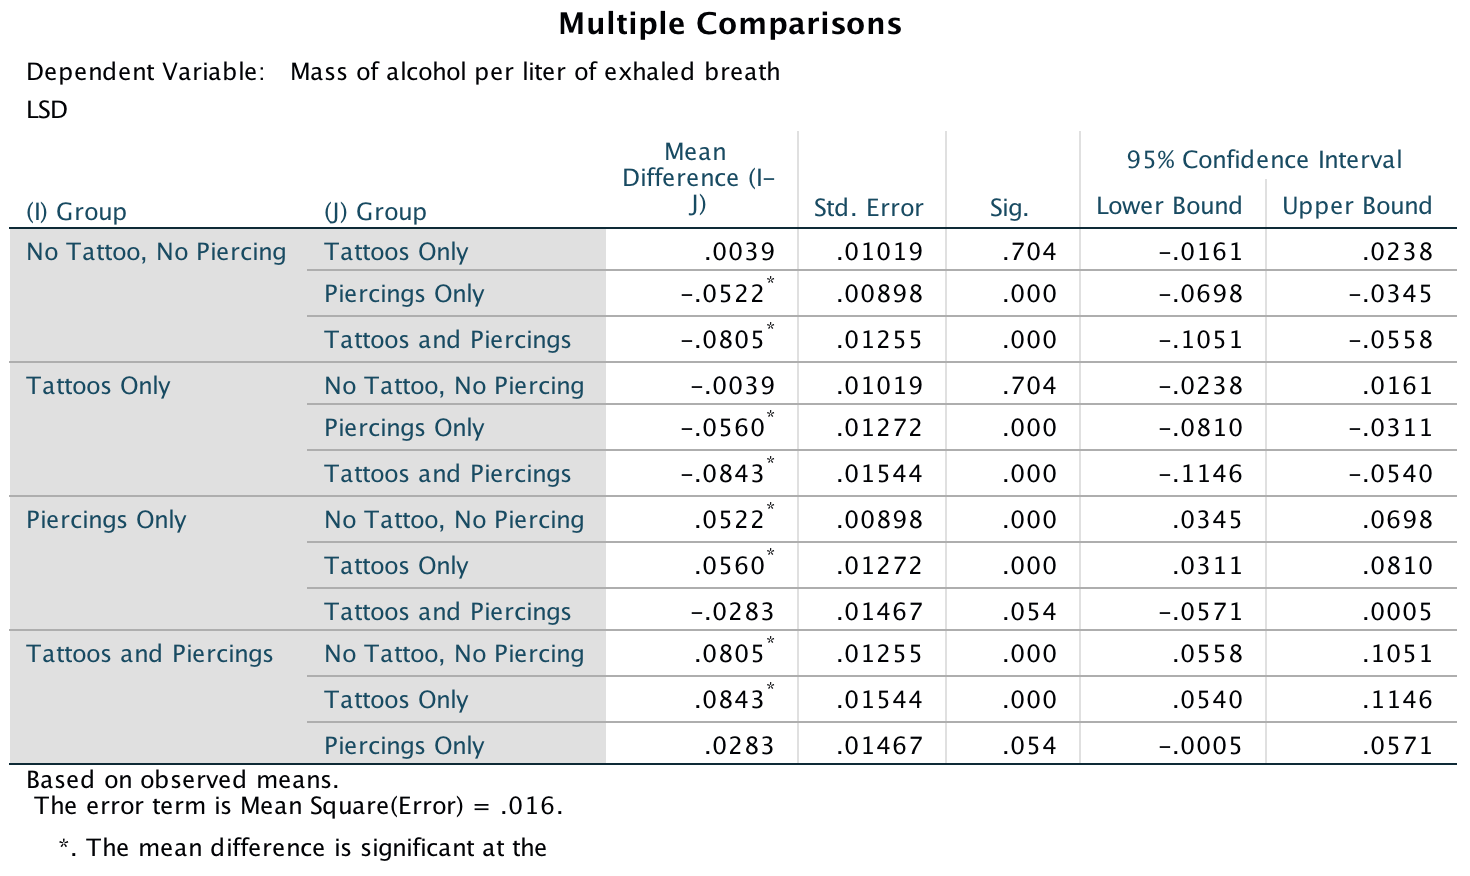Select the Sig. column header
The height and width of the screenshot is (876, 1470).
(1009, 208)
